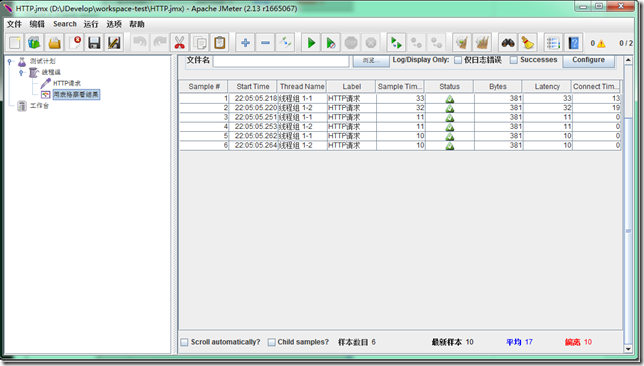The width and height of the screenshot is (644, 366).
Task: Click the Connect Time column header
Action: (x=596, y=87)
